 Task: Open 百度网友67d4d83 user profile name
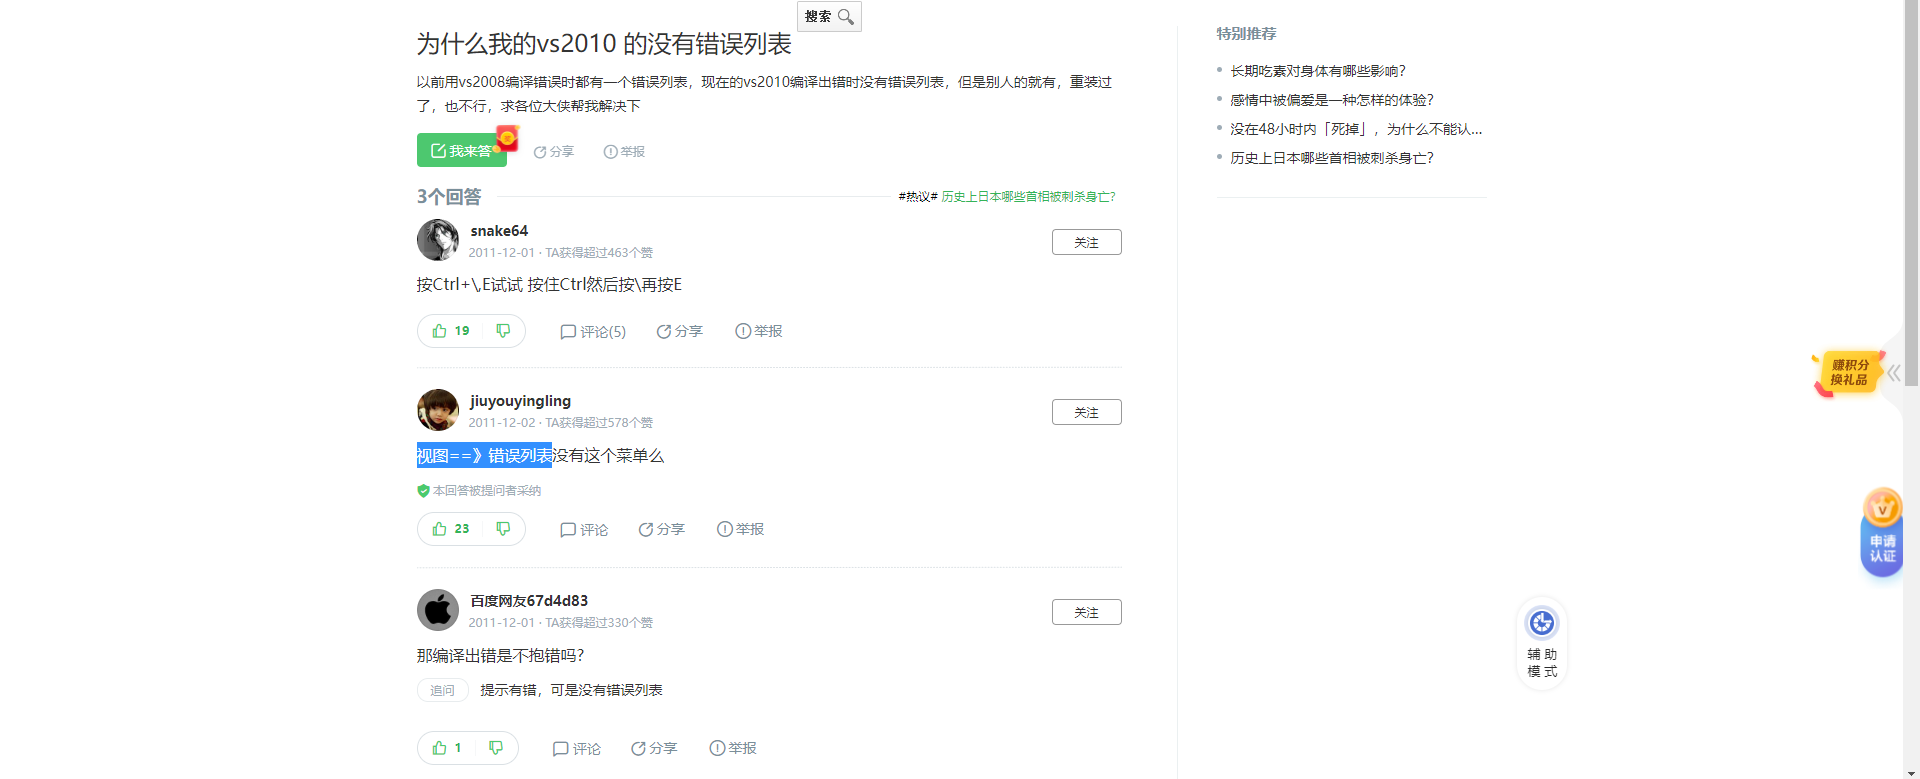point(529,601)
